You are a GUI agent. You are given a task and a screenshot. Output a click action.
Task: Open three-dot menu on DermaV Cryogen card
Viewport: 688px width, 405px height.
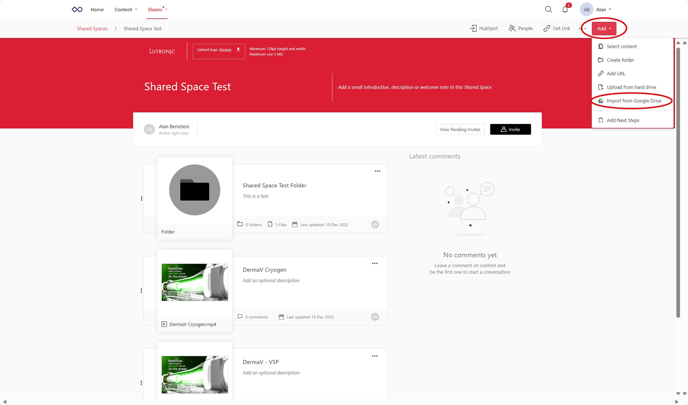pyautogui.click(x=375, y=264)
